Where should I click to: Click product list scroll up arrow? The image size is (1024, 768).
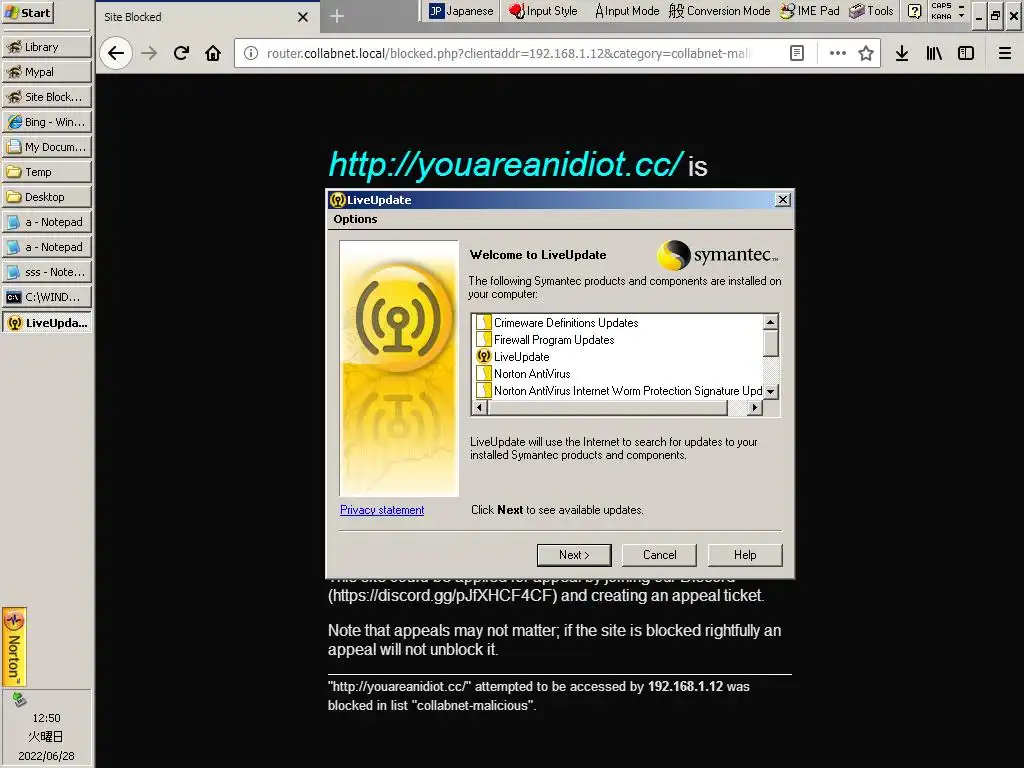pyautogui.click(x=771, y=322)
